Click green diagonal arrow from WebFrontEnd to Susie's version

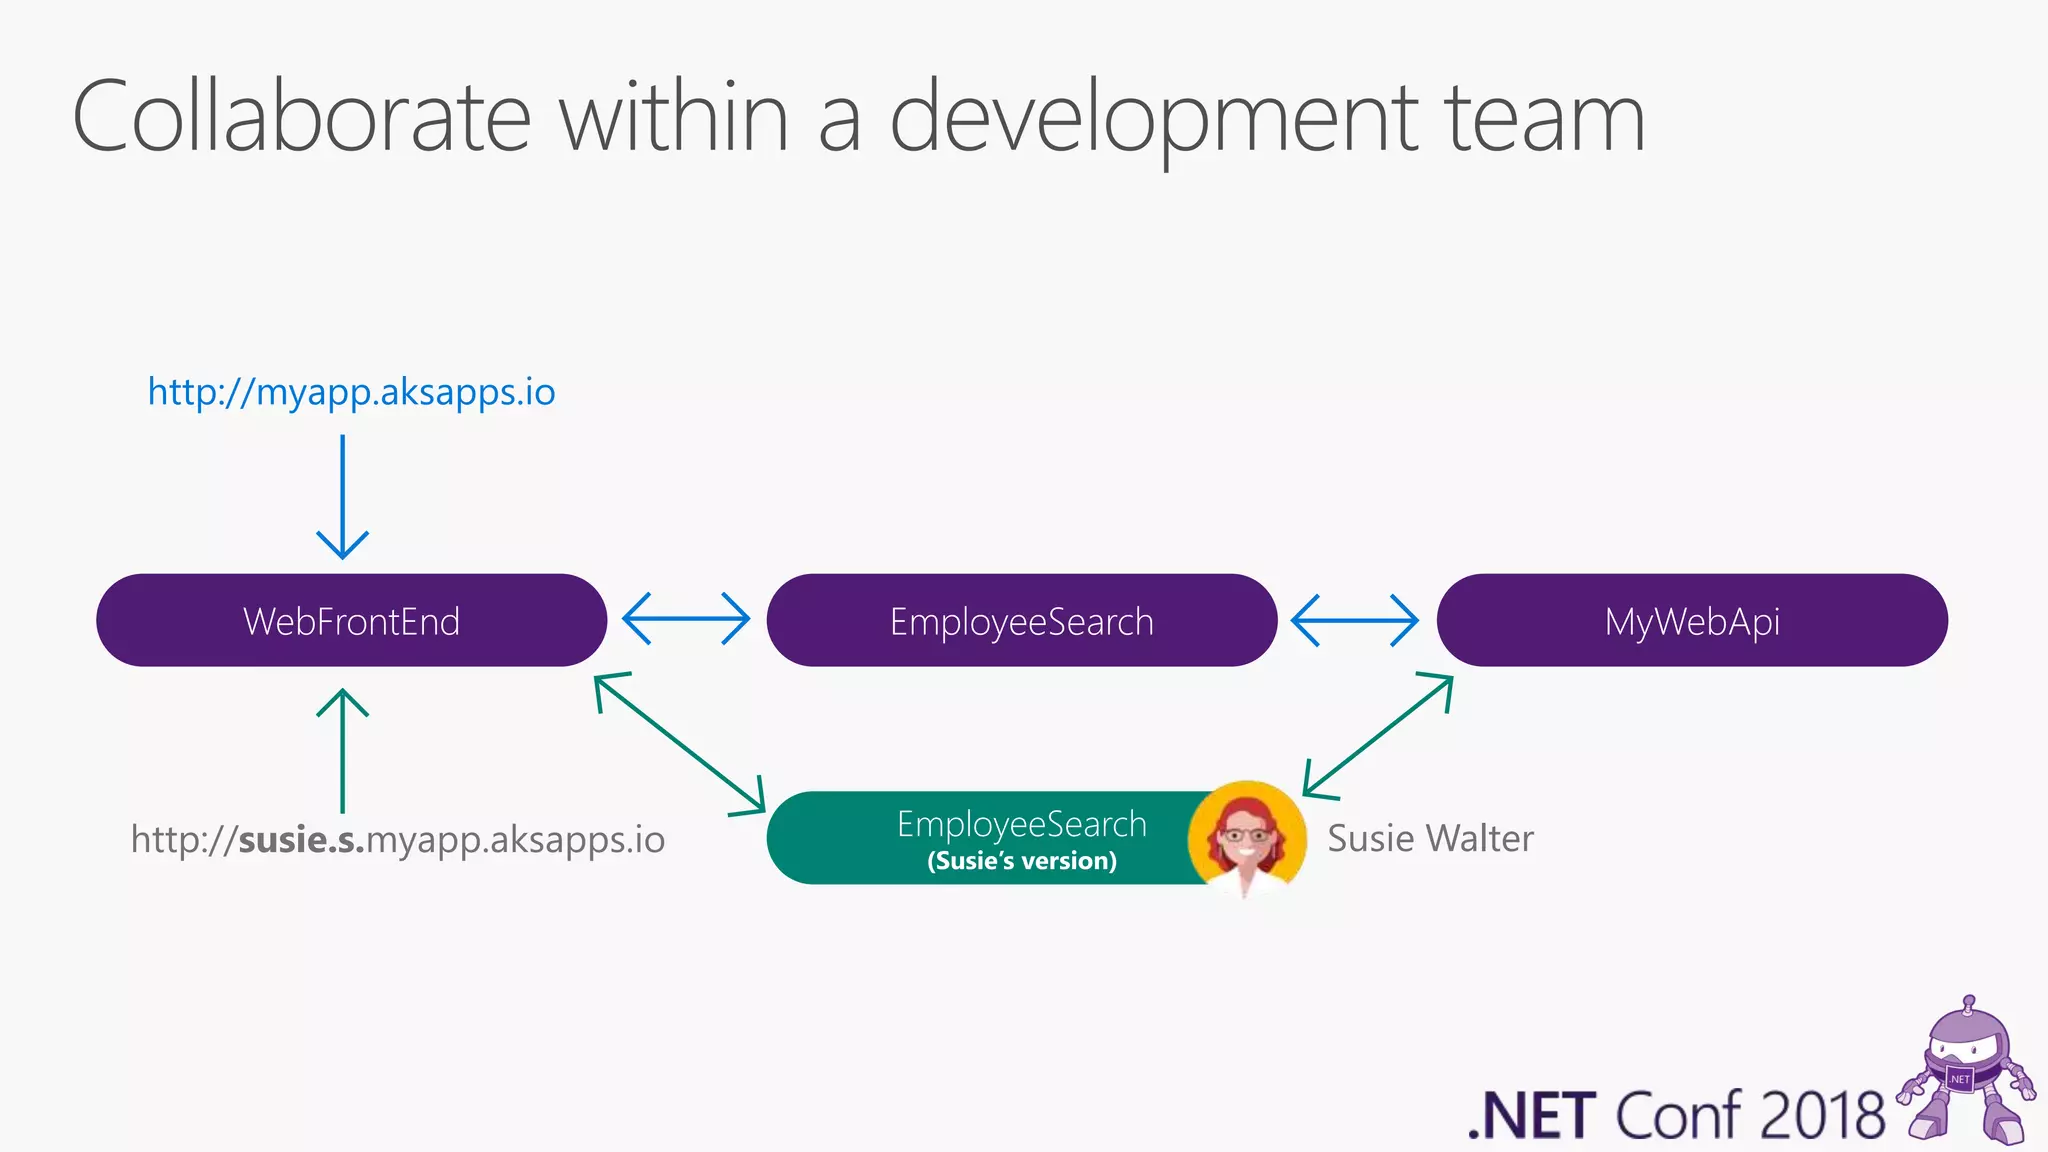(x=680, y=743)
